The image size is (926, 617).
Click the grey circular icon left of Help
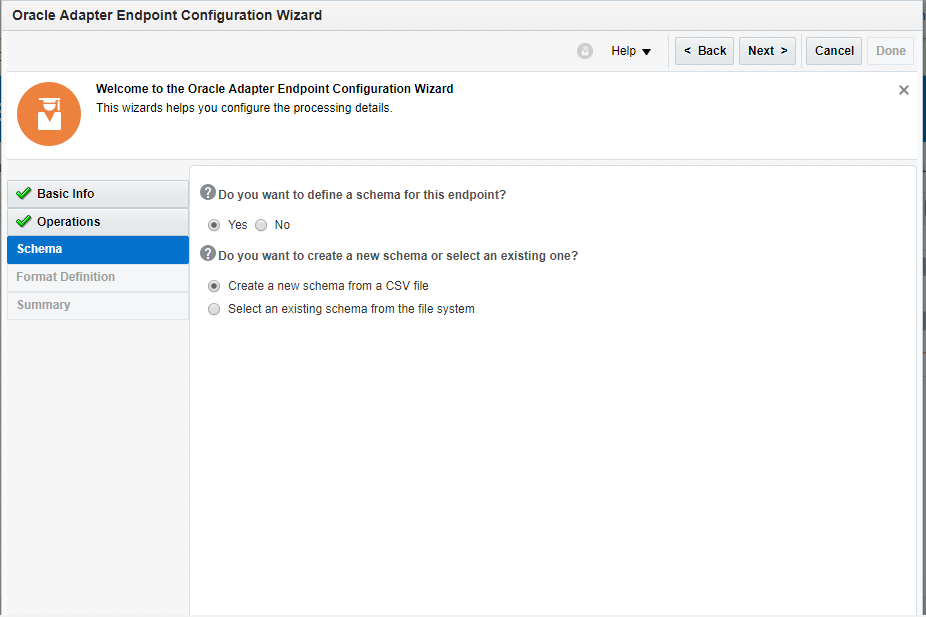(x=585, y=51)
